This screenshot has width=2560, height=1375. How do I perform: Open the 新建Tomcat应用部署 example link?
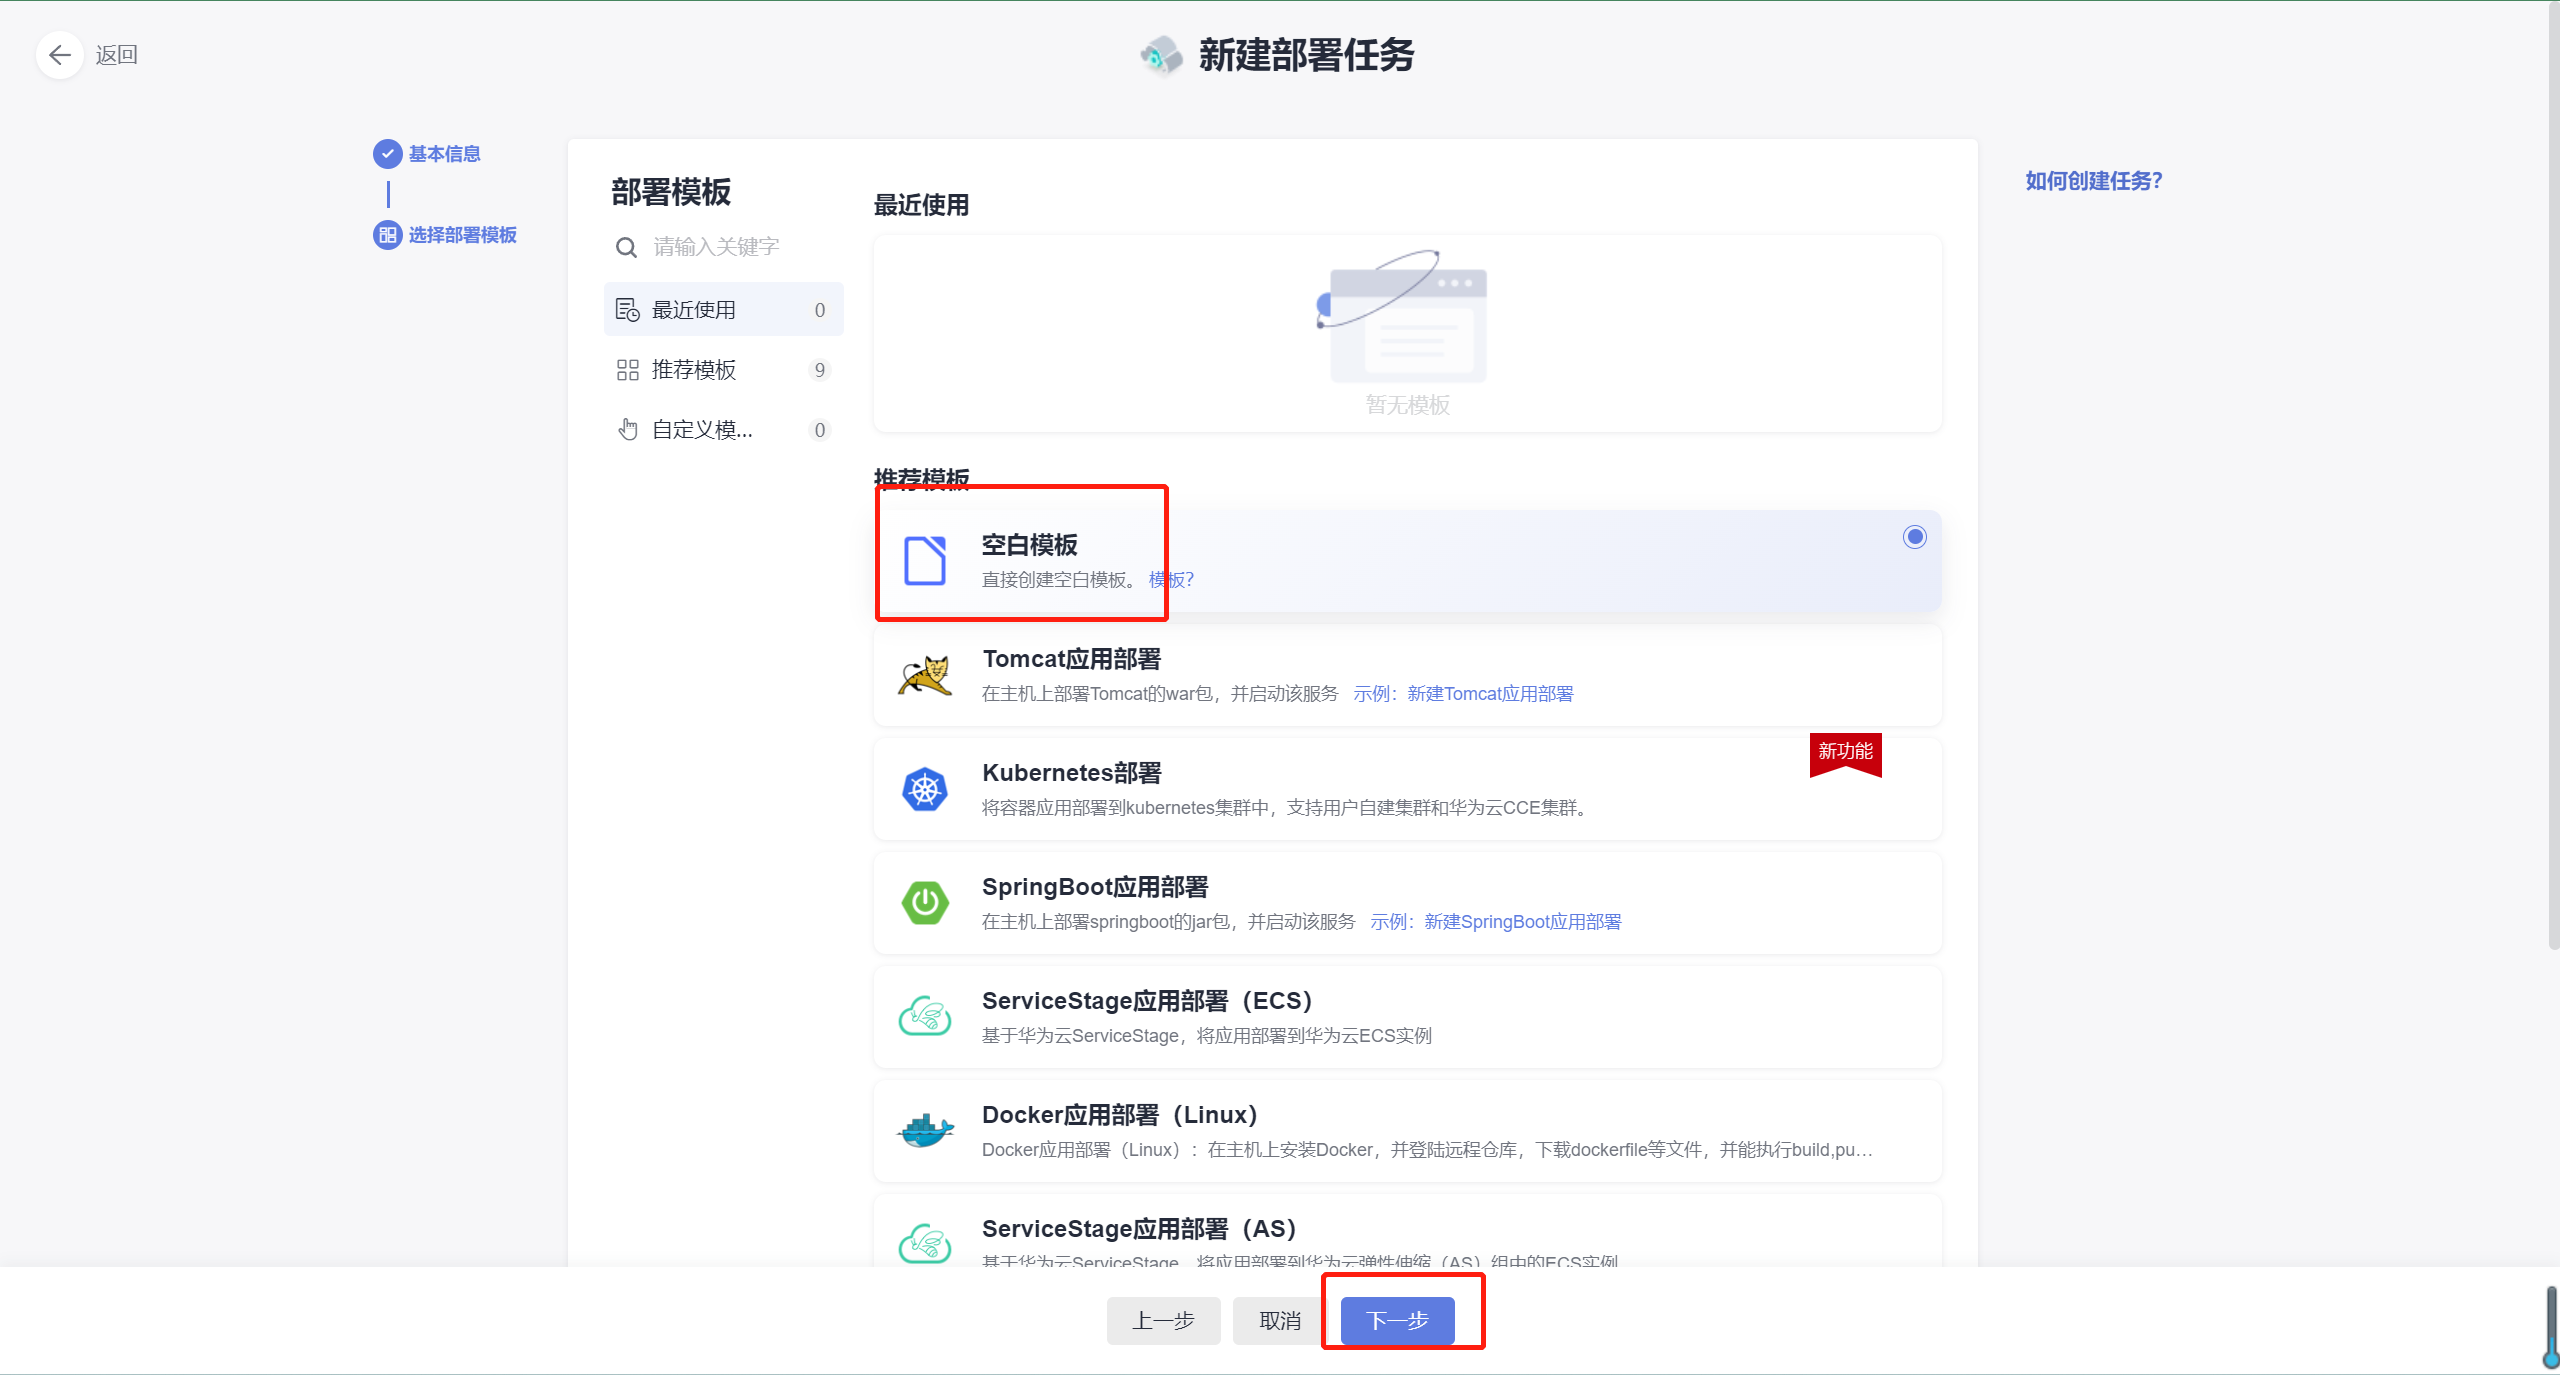click(1490, 694)
